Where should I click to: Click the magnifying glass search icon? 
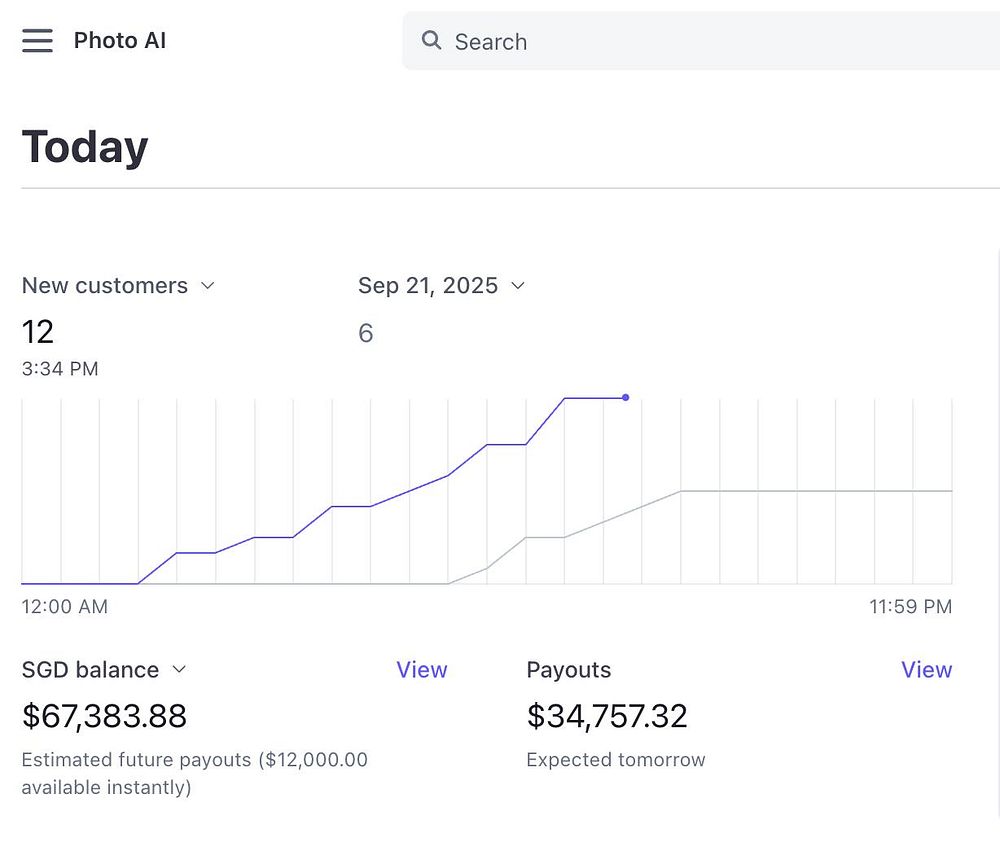point(432,41)
